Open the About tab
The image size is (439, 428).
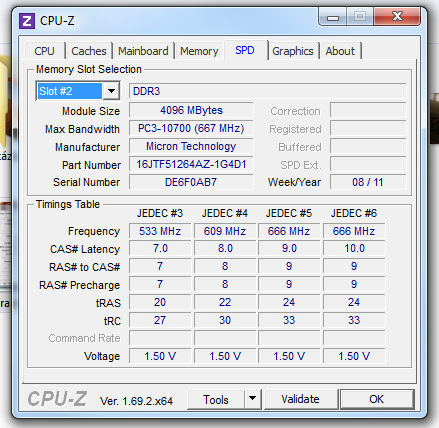coord(340,51)
